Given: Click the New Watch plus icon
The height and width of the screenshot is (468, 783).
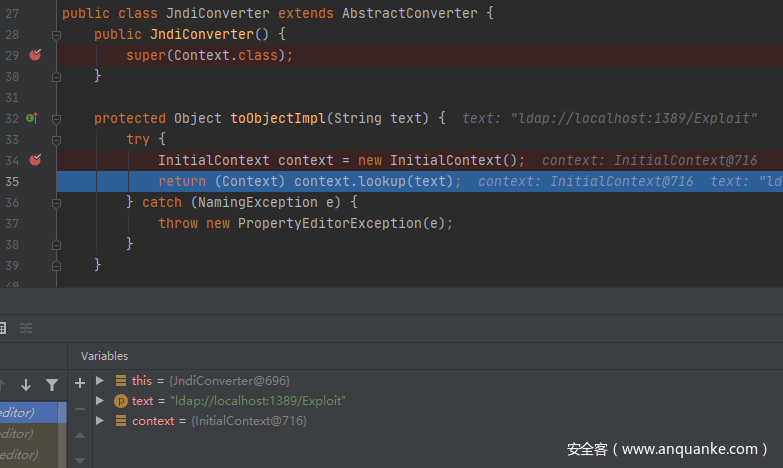Looking at the screenshot, I should 80,382.
